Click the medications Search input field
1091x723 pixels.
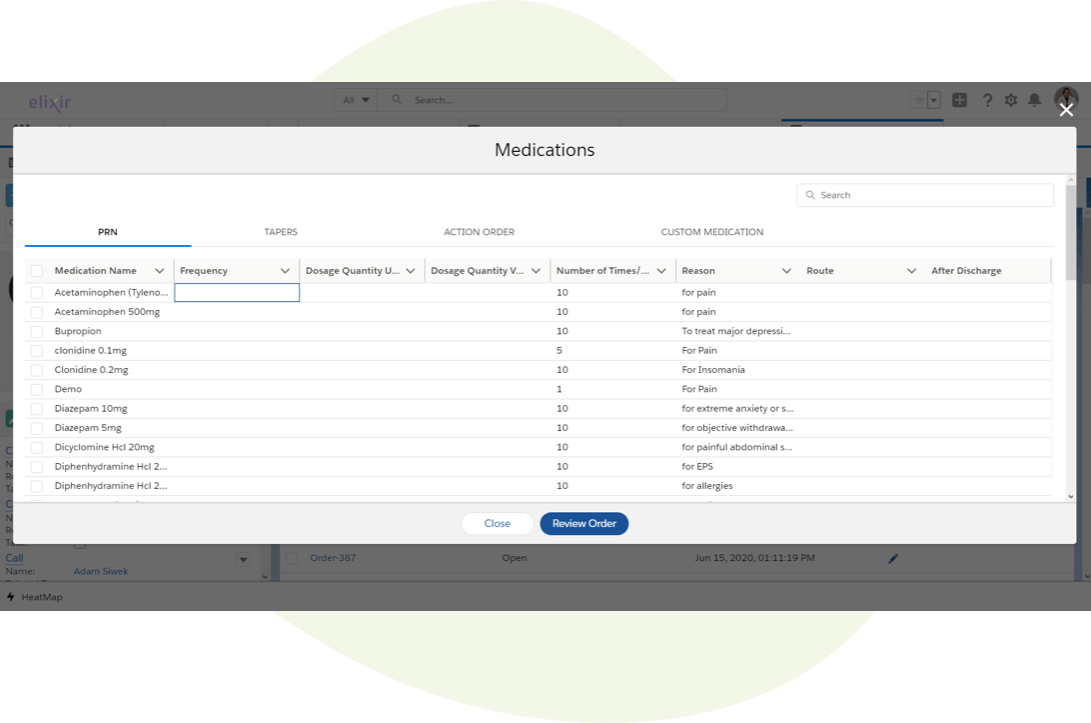coord(932,195)
